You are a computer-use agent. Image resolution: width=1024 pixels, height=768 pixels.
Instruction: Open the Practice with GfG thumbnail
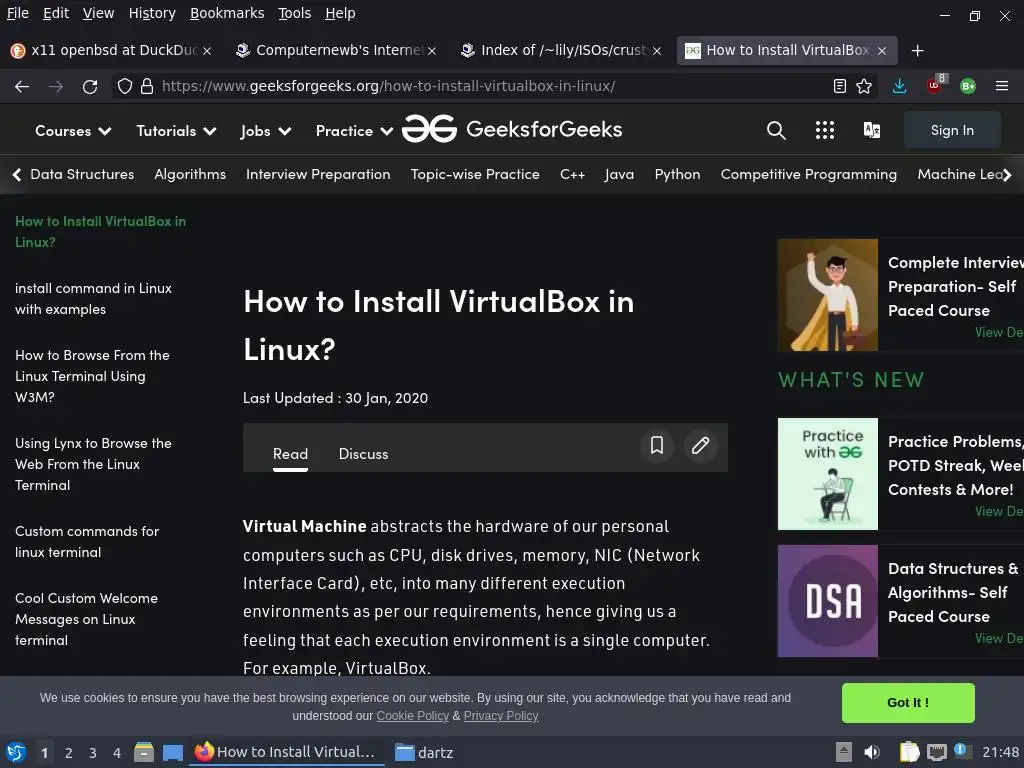pos(827,474)
